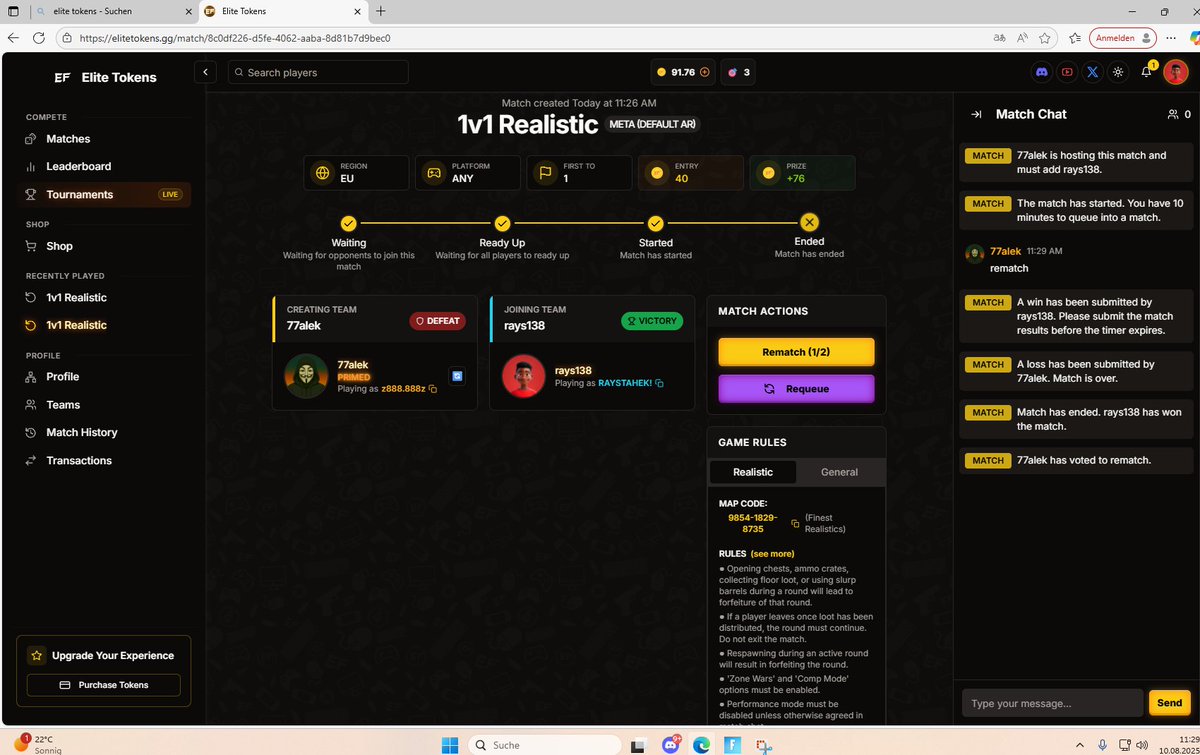
Task: Collapse the left sidebar with the chevron
Action: pos(204,72)
